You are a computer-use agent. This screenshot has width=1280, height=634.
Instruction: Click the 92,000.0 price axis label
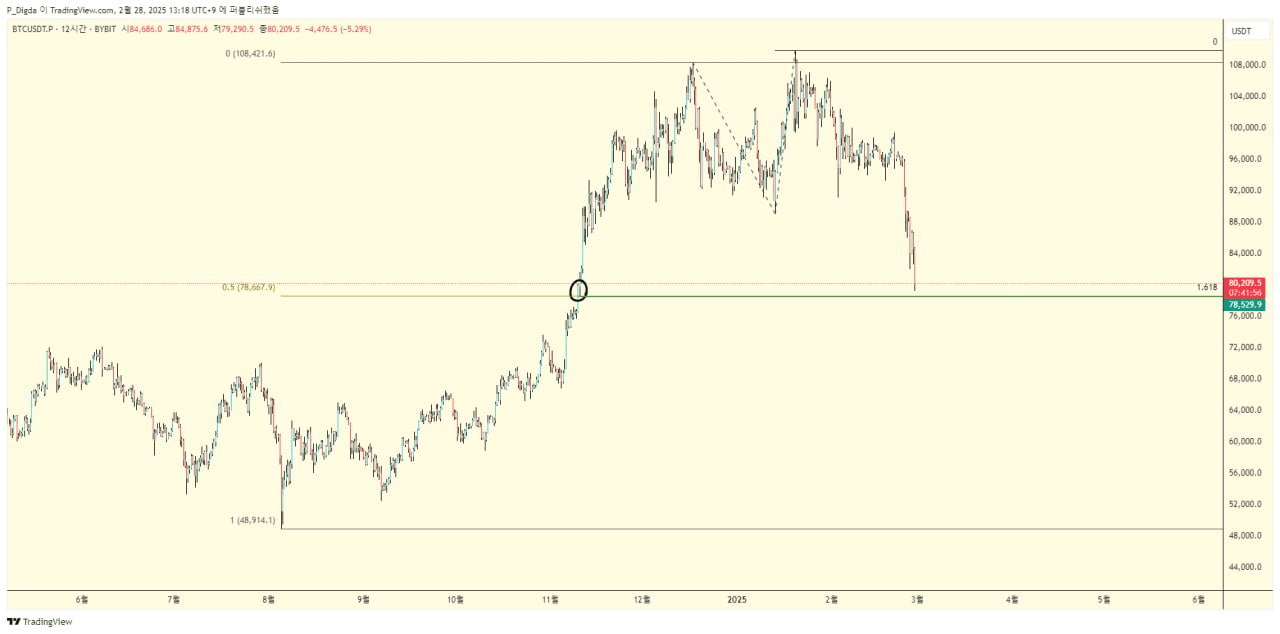[1246, 190]
